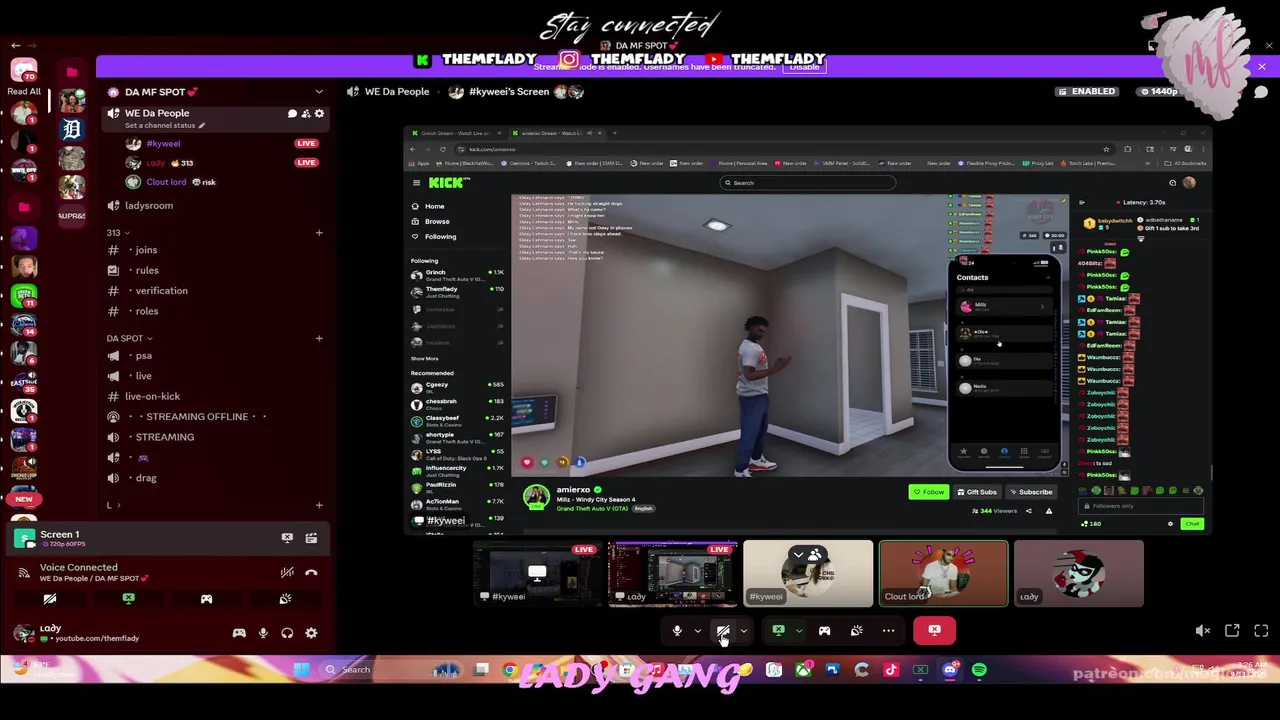
Task: Join the ladysroom voice channel
Action: [148, 205]
